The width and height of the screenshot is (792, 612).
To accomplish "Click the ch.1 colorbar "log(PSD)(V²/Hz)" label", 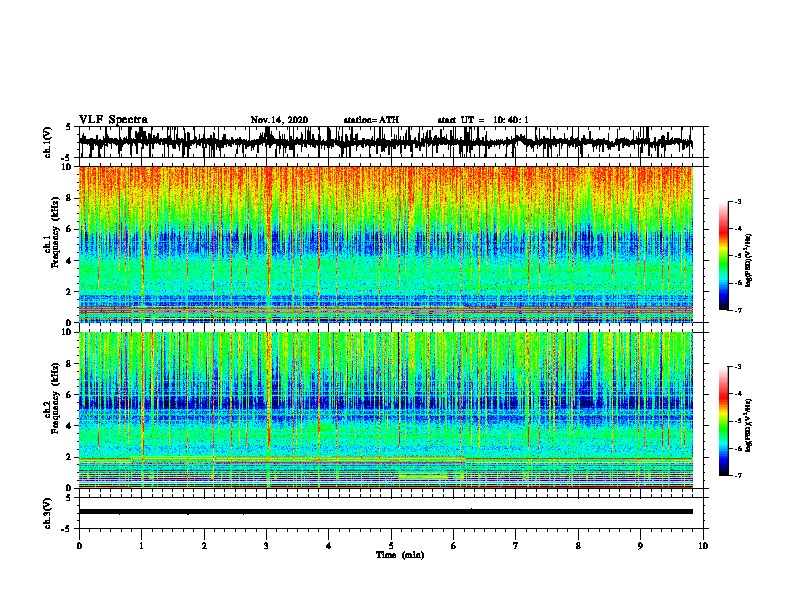I will tap(748, 260).
